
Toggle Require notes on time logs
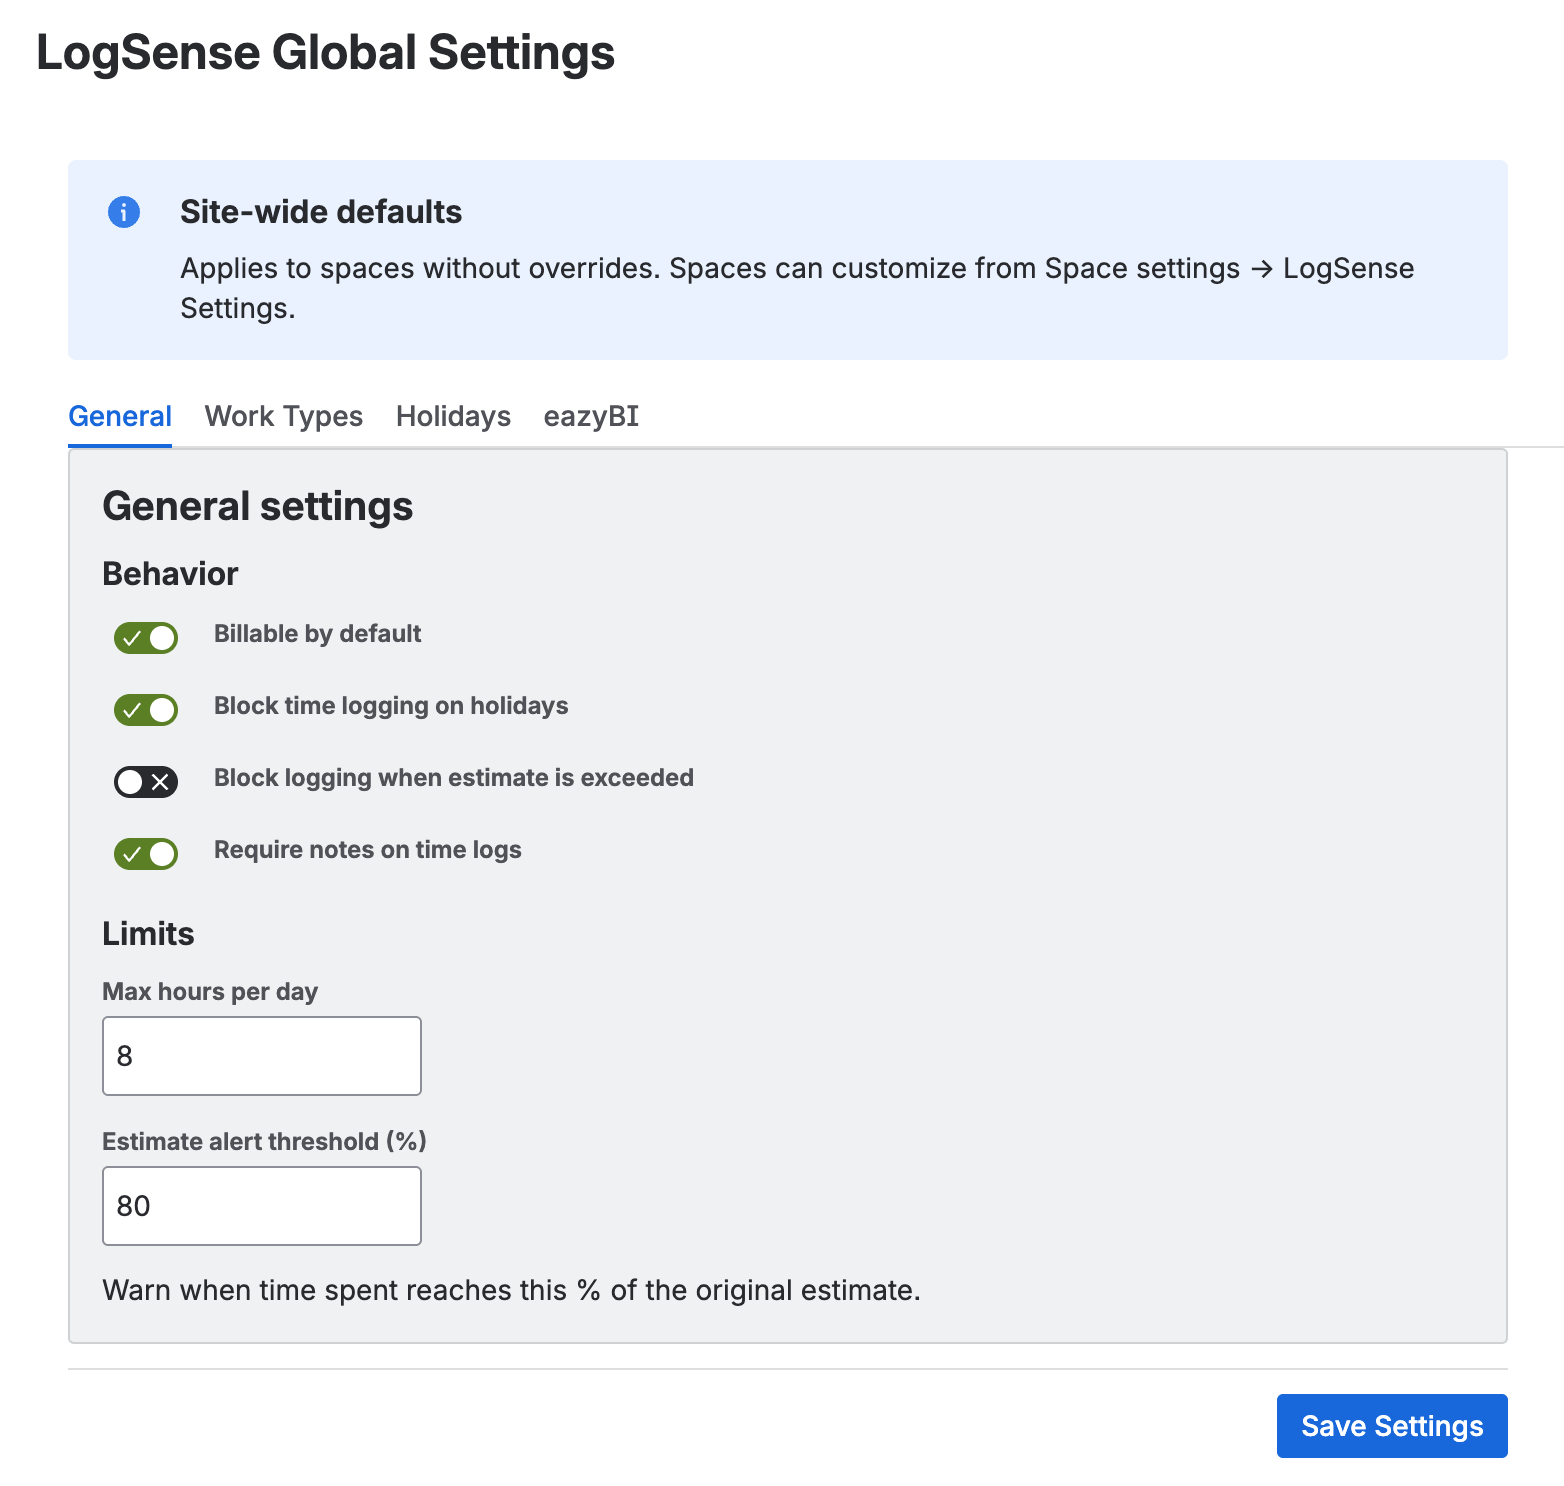coord(146,854)
